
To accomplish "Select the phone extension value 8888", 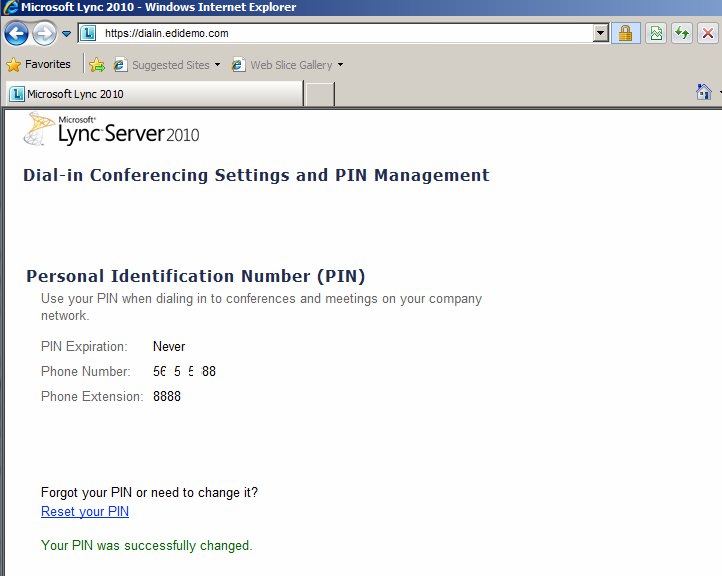I will coord(167,396).
